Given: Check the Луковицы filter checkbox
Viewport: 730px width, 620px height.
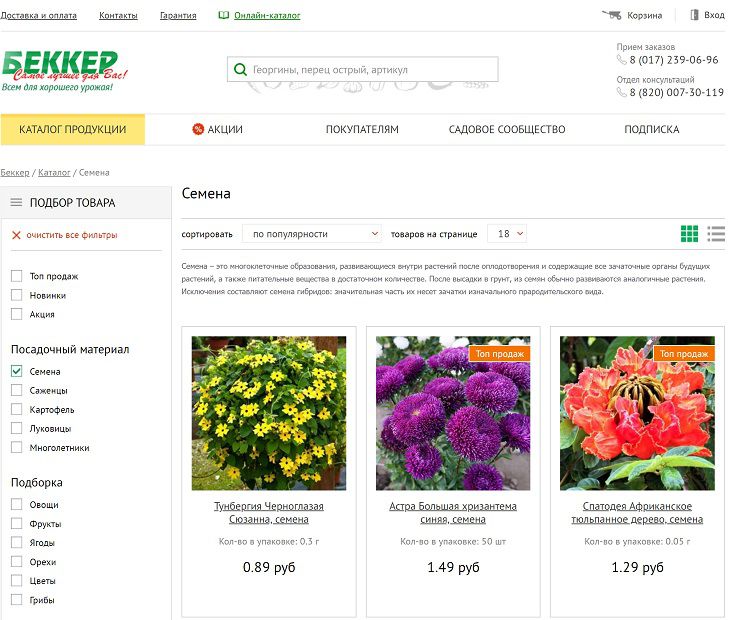Looking at the screenshot, I should tap(17, 428).
